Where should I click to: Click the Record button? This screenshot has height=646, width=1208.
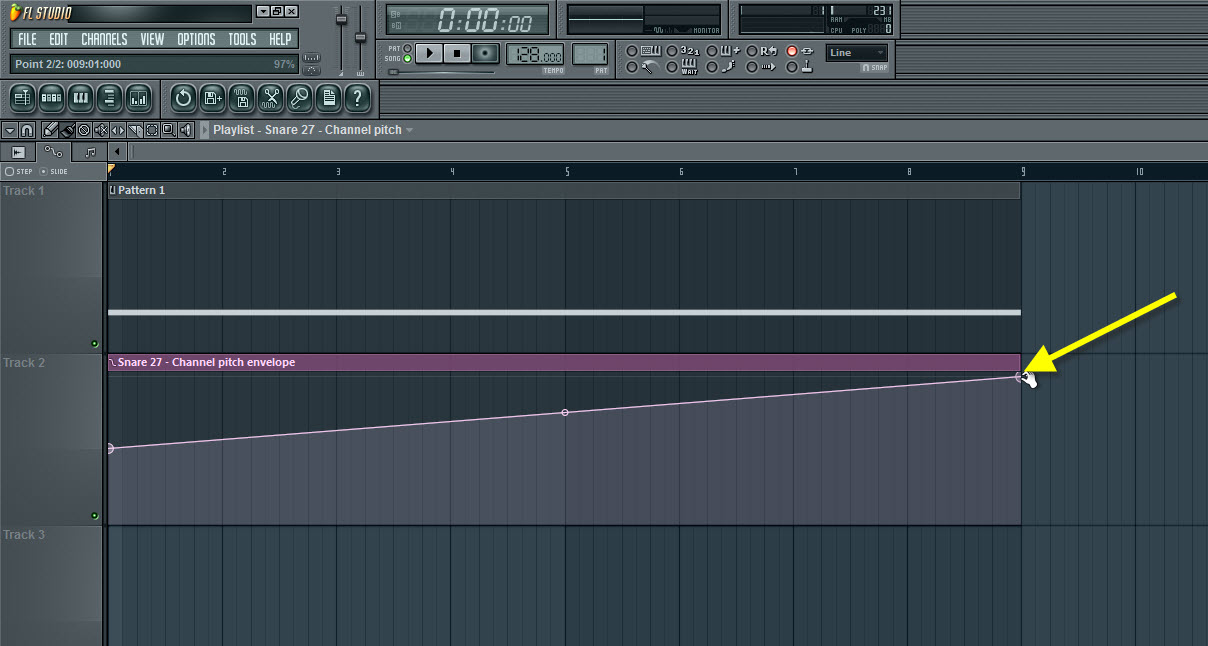pyautogui.click(x=485, y=53)
